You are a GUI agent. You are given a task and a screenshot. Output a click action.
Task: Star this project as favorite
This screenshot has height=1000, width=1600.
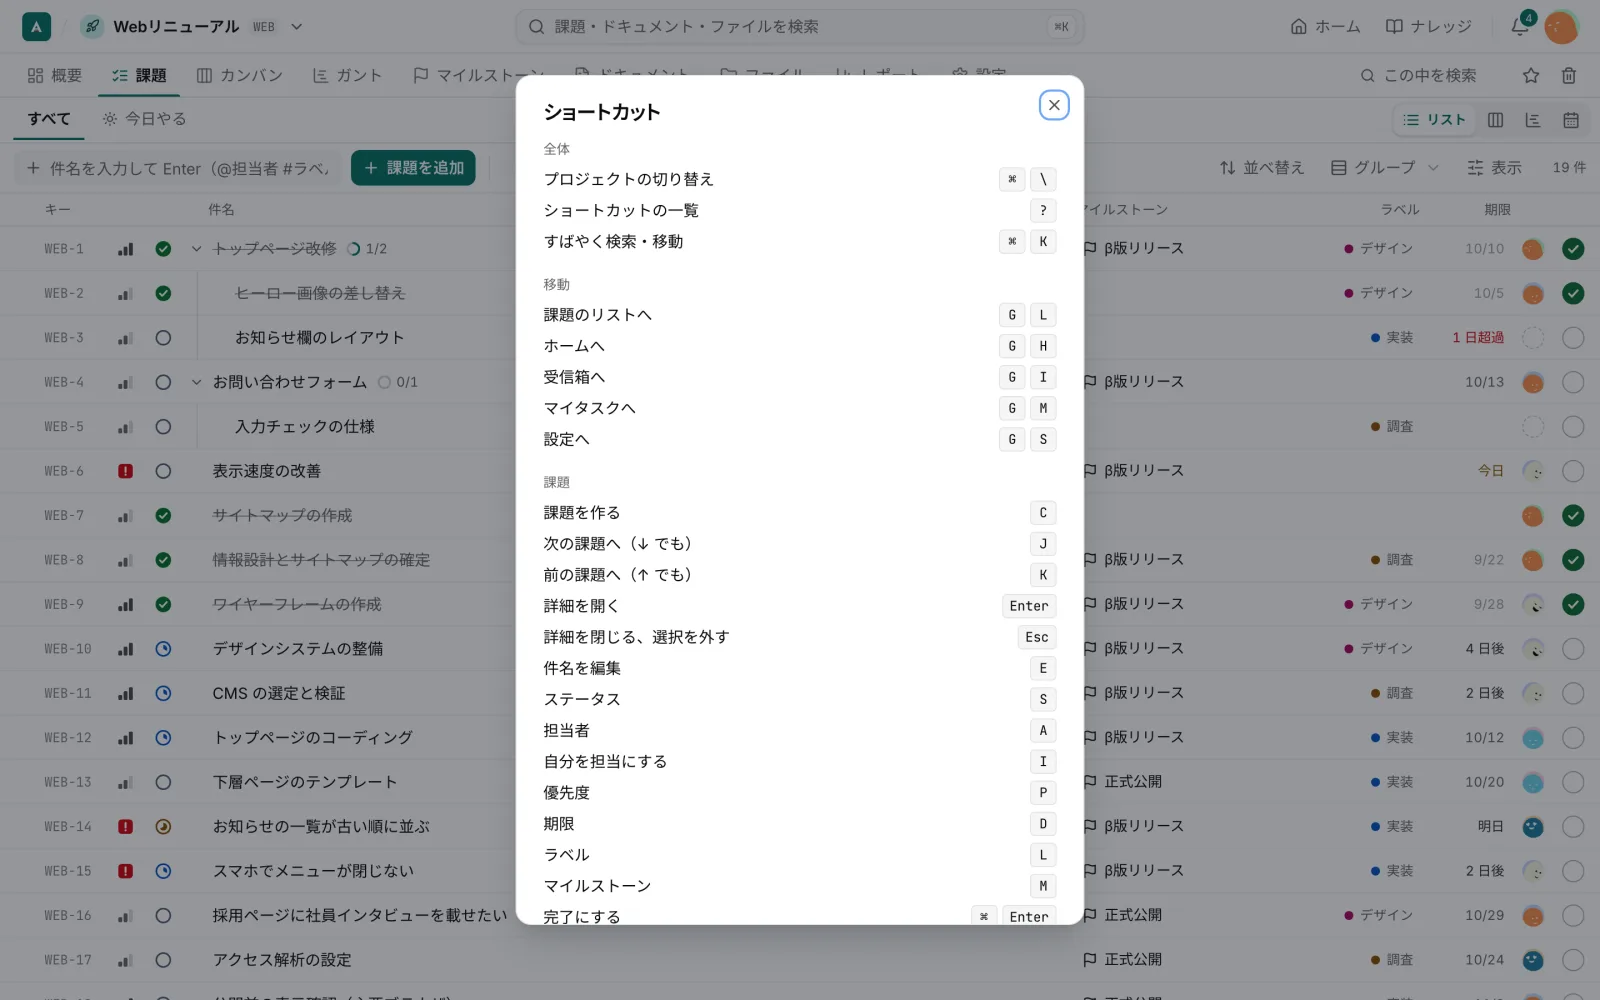tap(1531, 75)
